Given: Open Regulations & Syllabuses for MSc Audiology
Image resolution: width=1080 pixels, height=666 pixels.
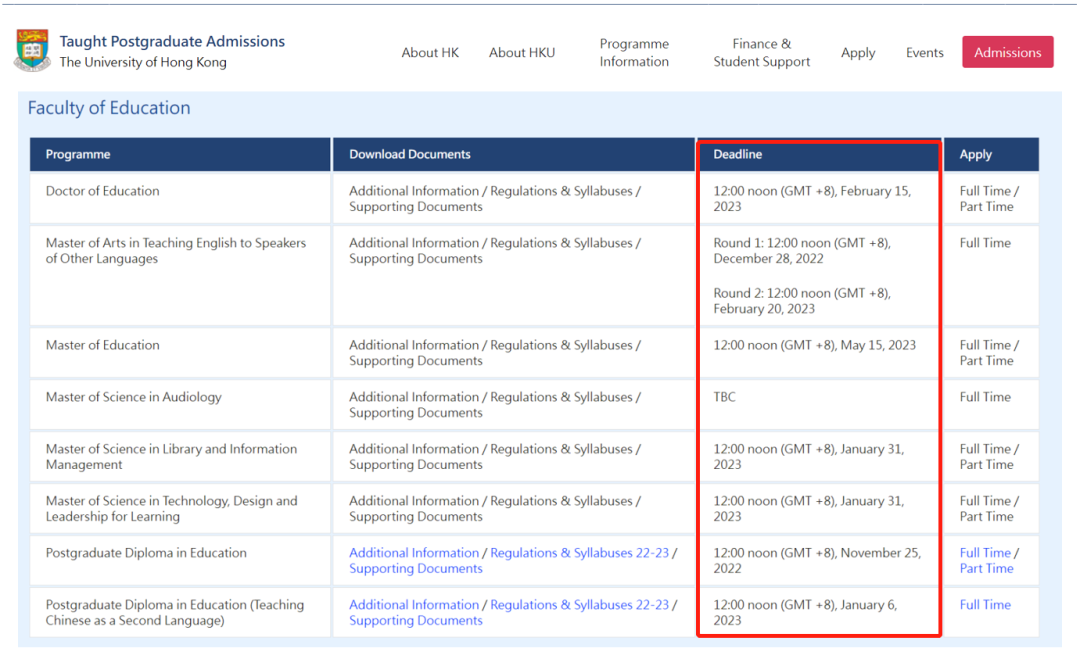Looking at the screenshot, I should tap(561, 397).
